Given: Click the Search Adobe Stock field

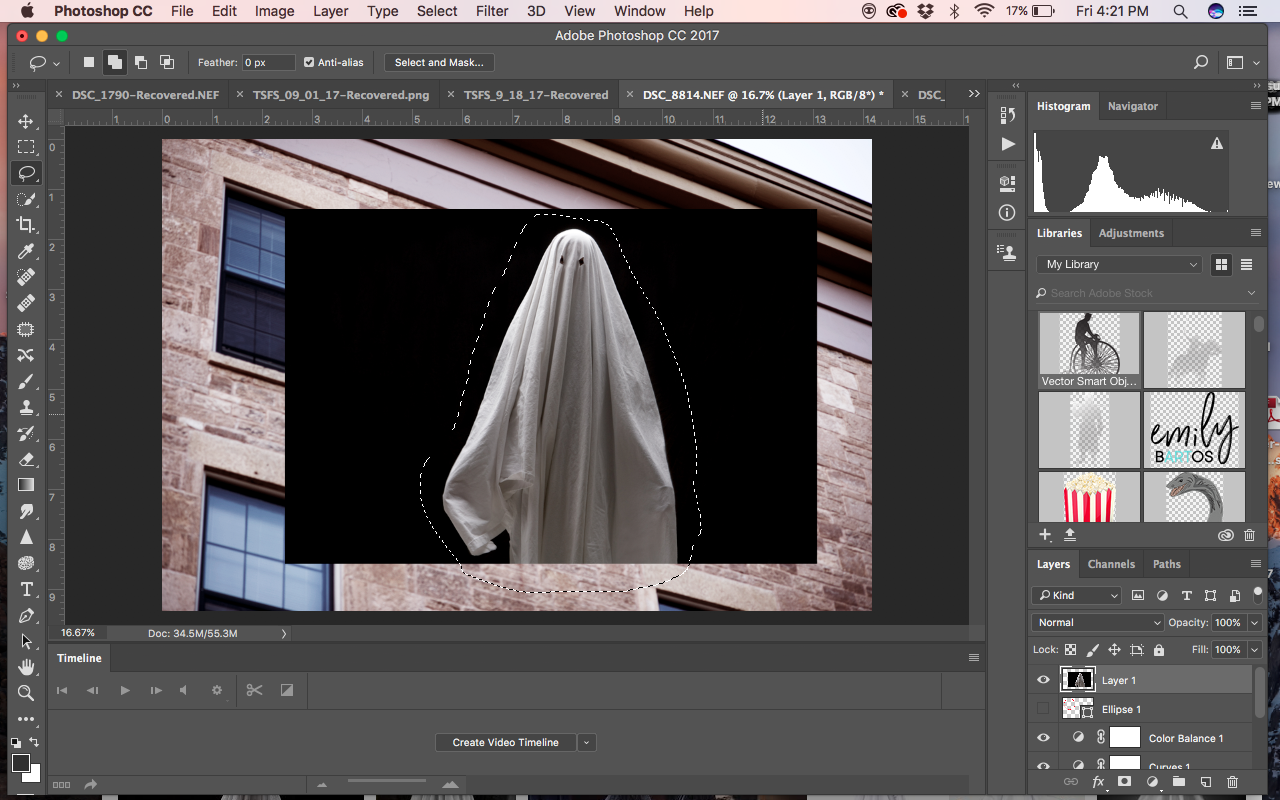Looking at the screenshot, I should click(x=1146, y=293).
